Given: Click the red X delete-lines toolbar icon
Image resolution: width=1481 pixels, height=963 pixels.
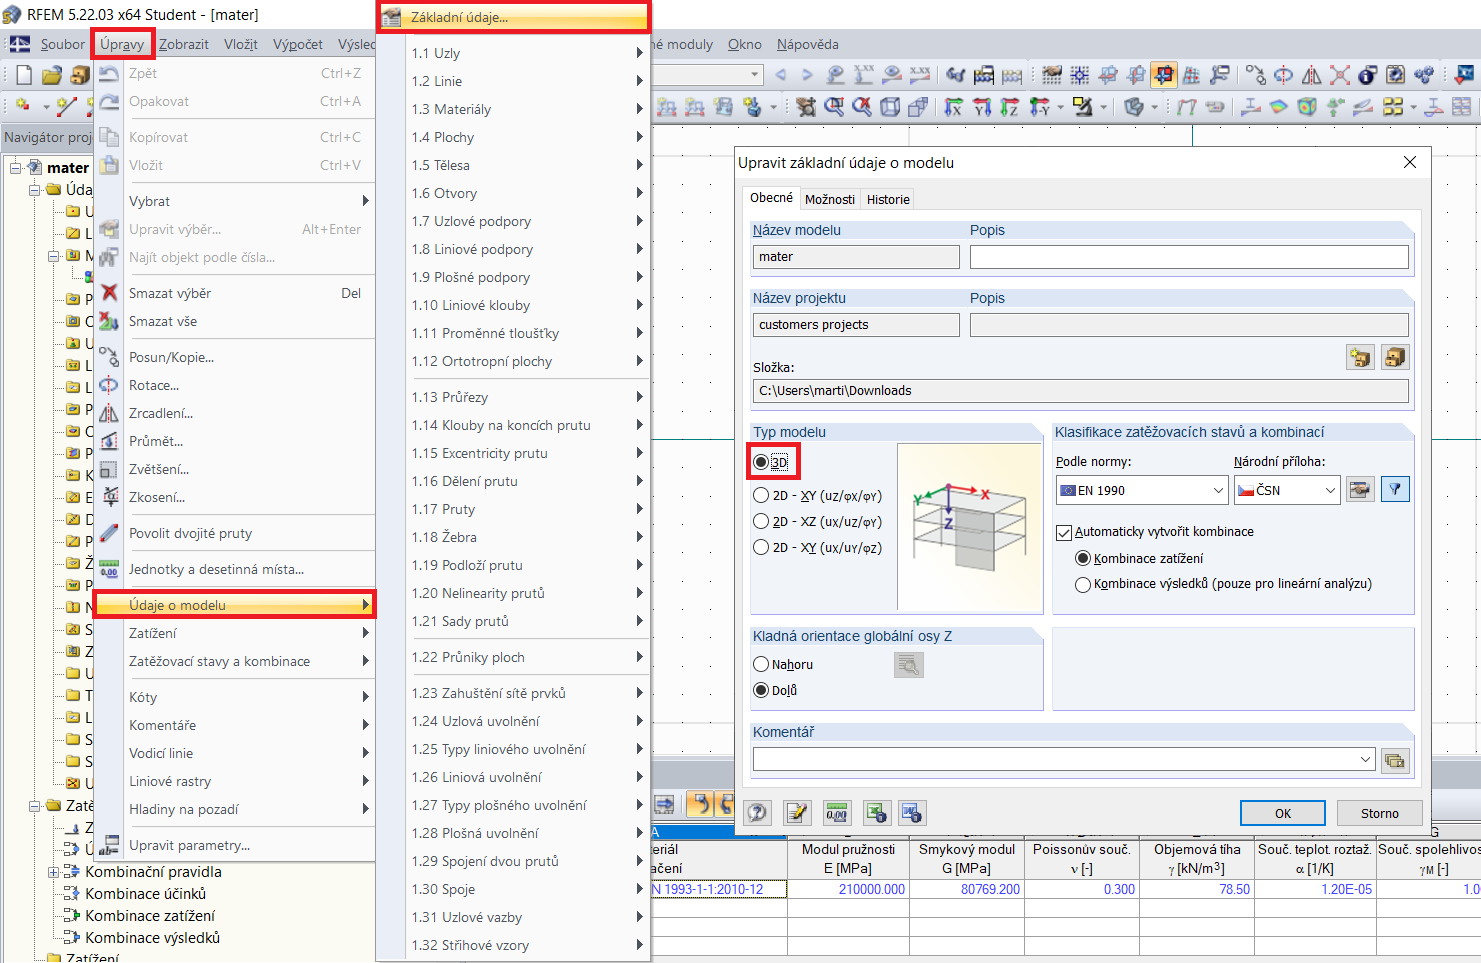Looking at the screenshot, I should tap(1340, 75).
